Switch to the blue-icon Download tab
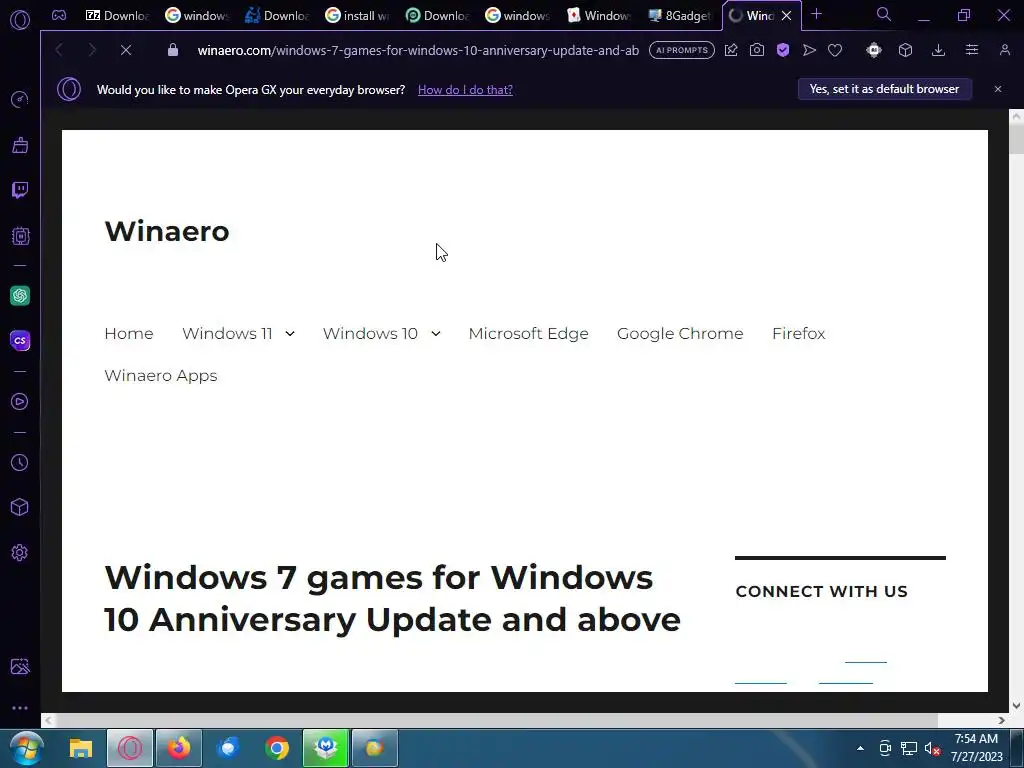This screenshot has height=768, width=1024. [278, 15]
